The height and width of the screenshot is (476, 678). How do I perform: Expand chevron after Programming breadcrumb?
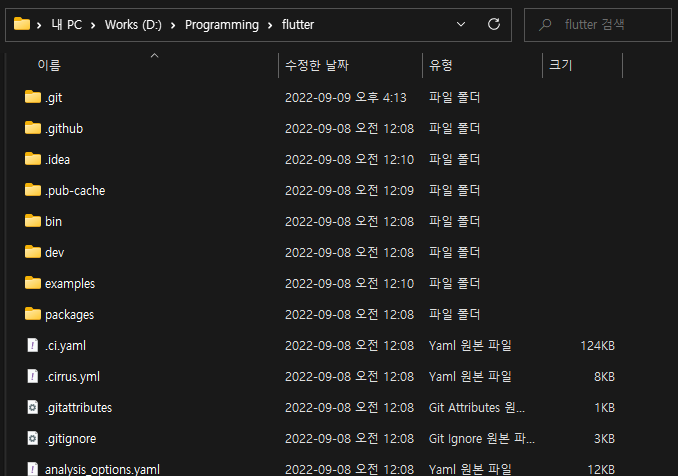click(270, 26)
